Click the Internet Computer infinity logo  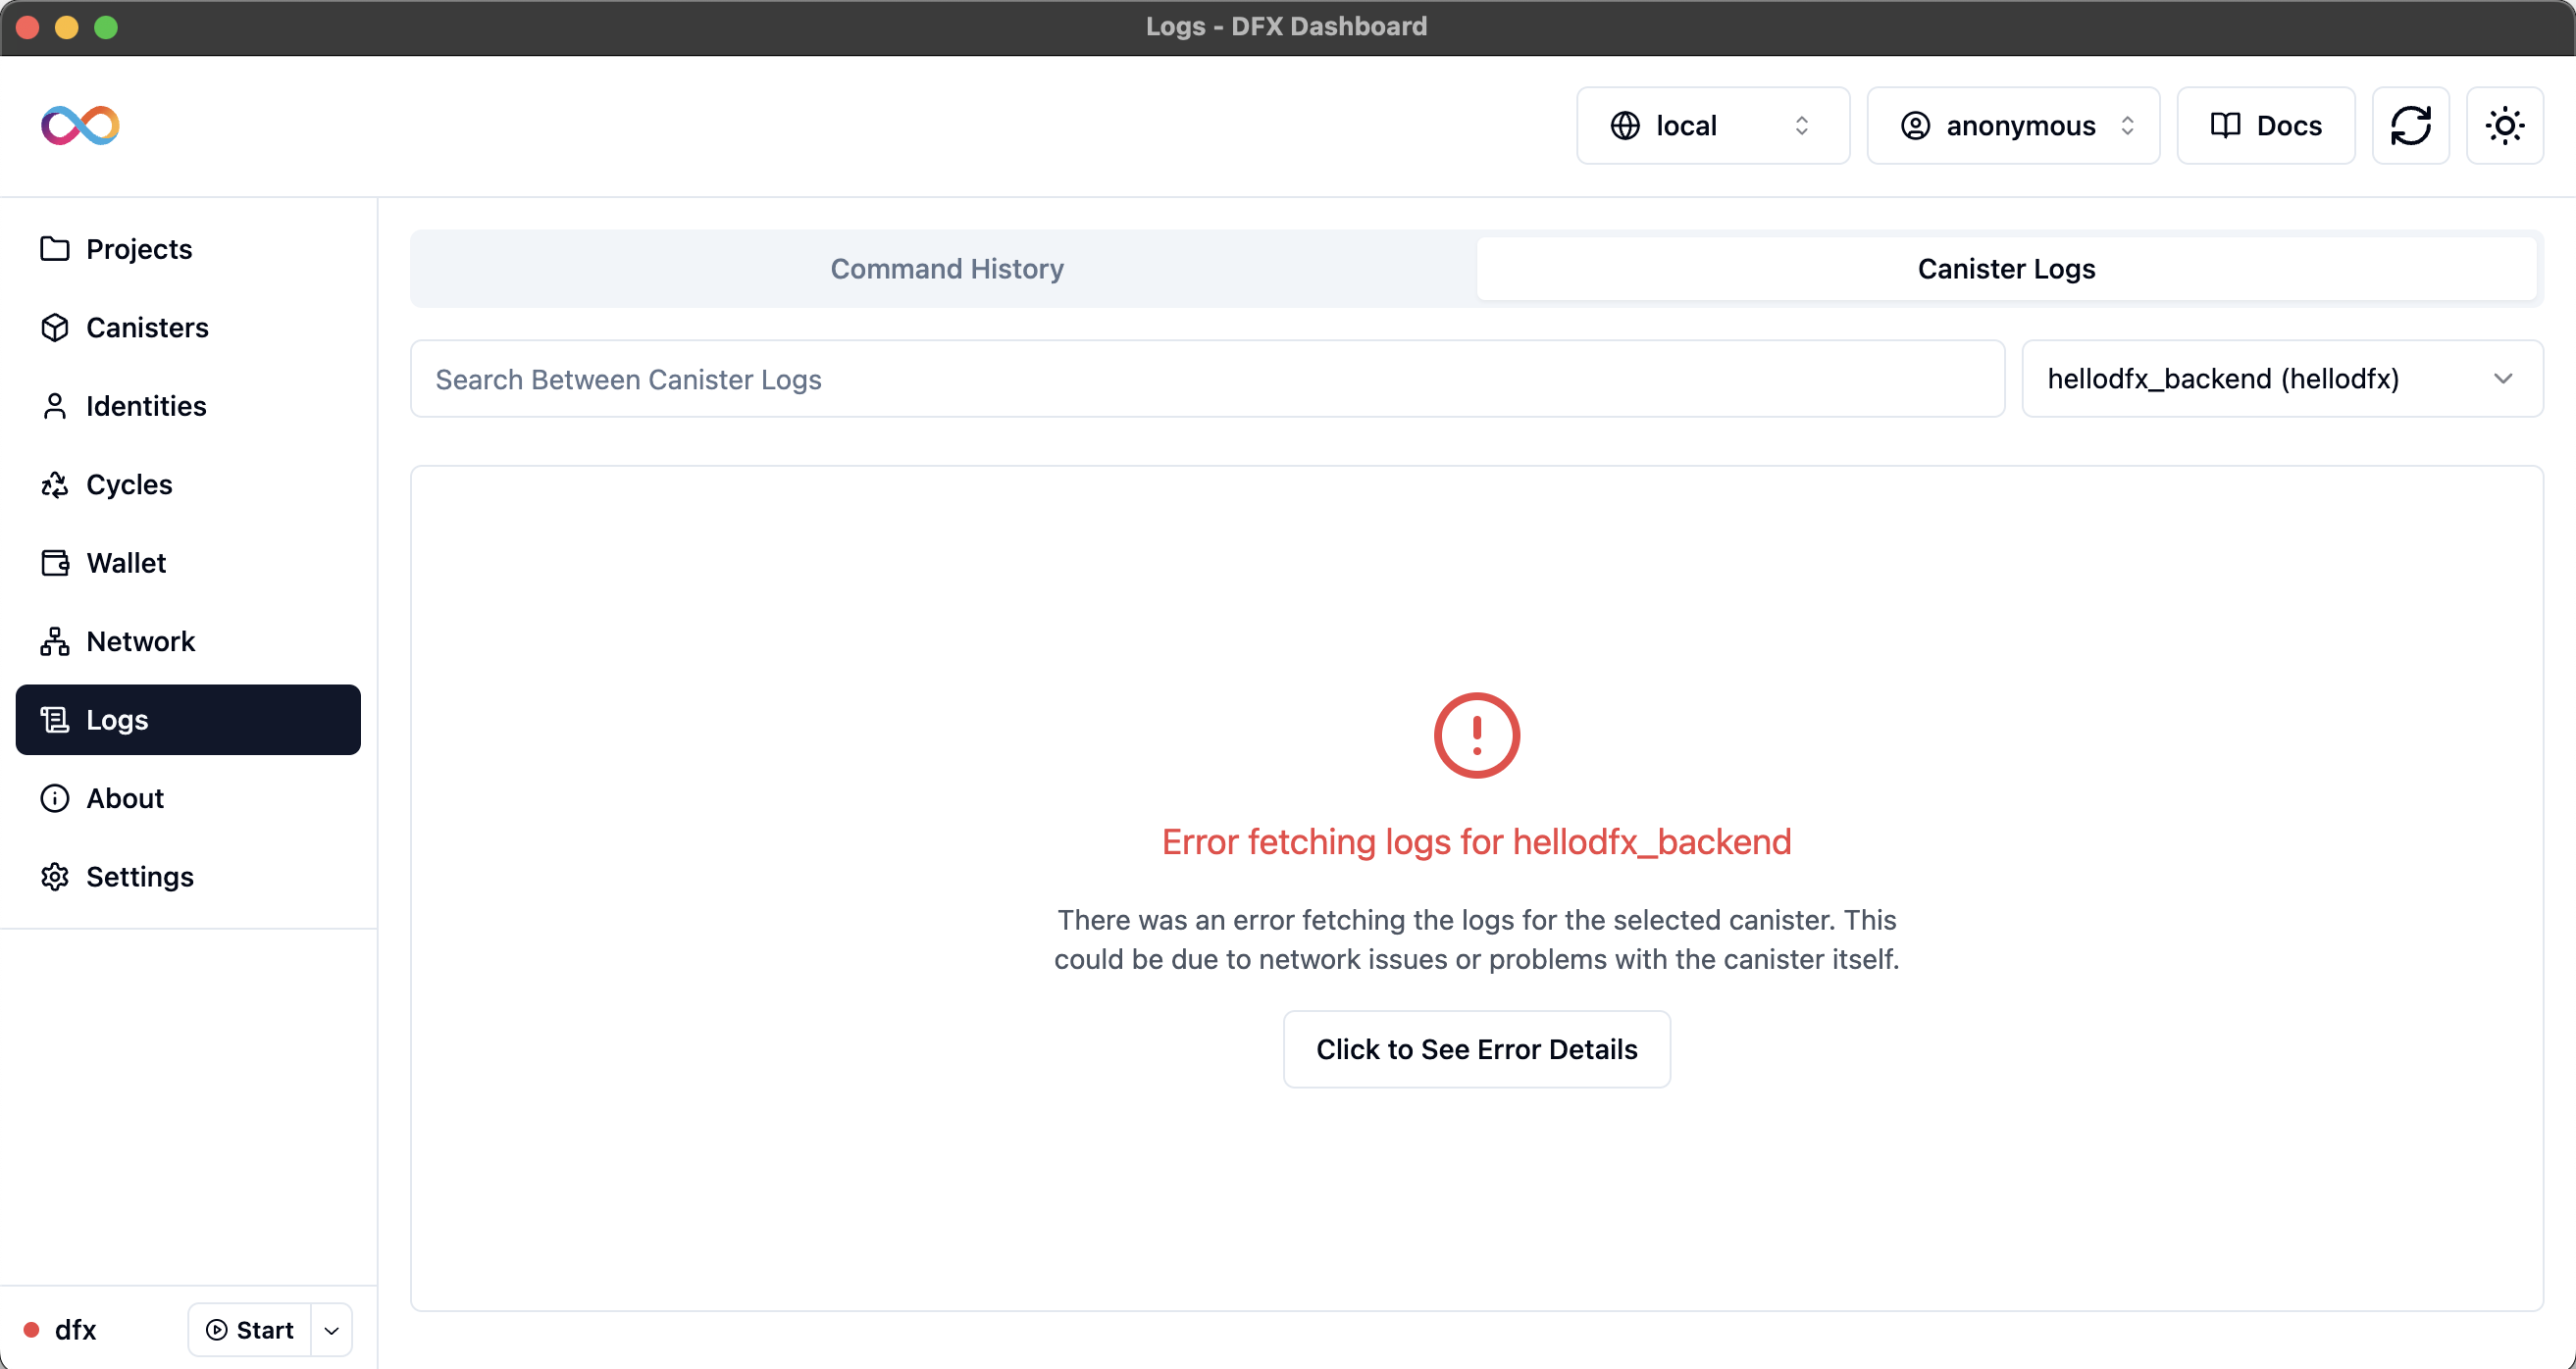[x=80, y=126]
